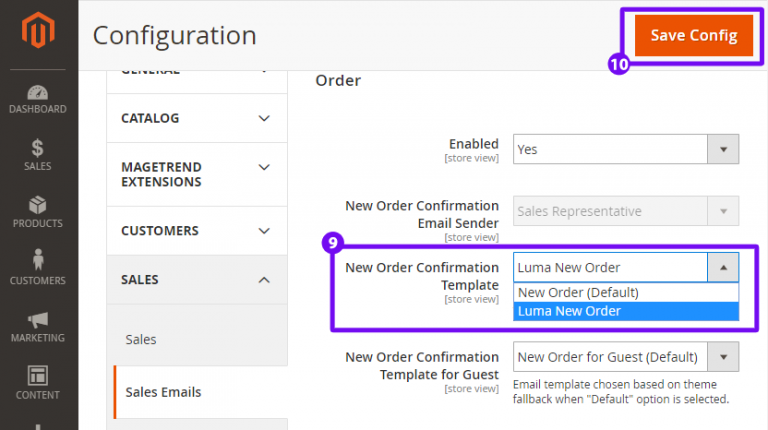Open the Dashboard from sidebar
This screenshot has height=430, width=768.
[x=39, y=97]
